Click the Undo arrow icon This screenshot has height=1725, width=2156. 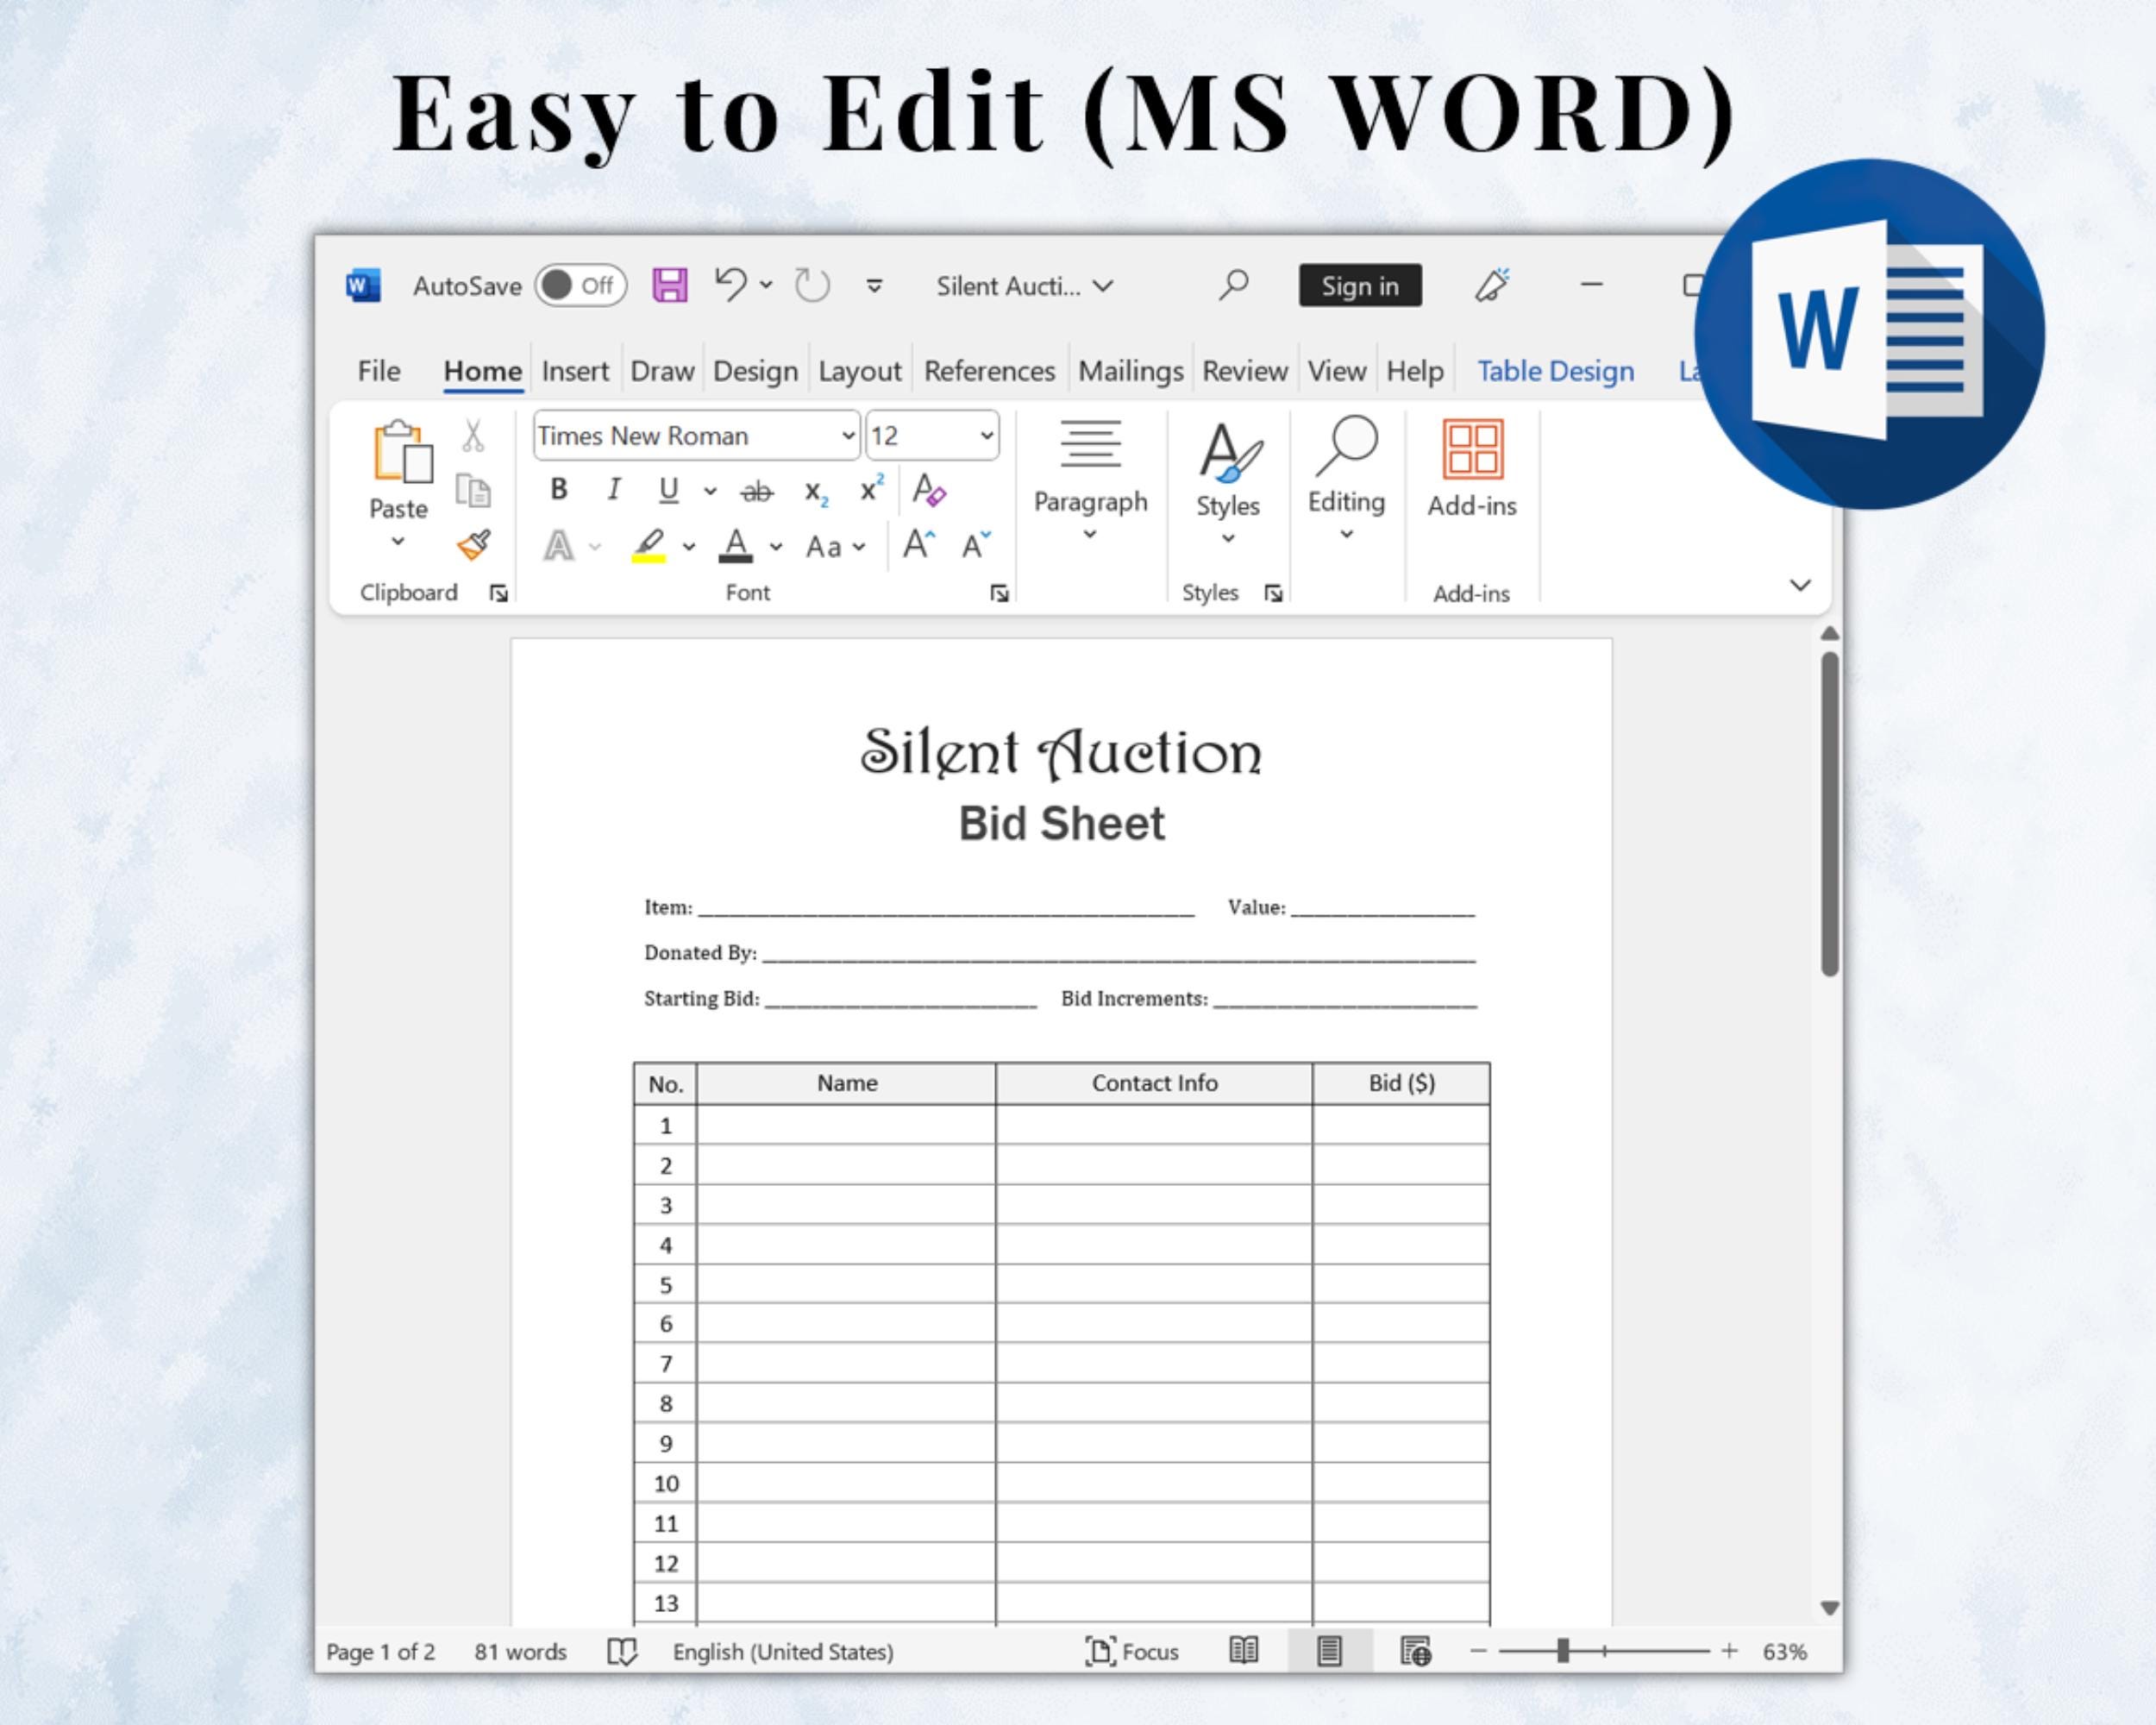[x=731, y=285]
